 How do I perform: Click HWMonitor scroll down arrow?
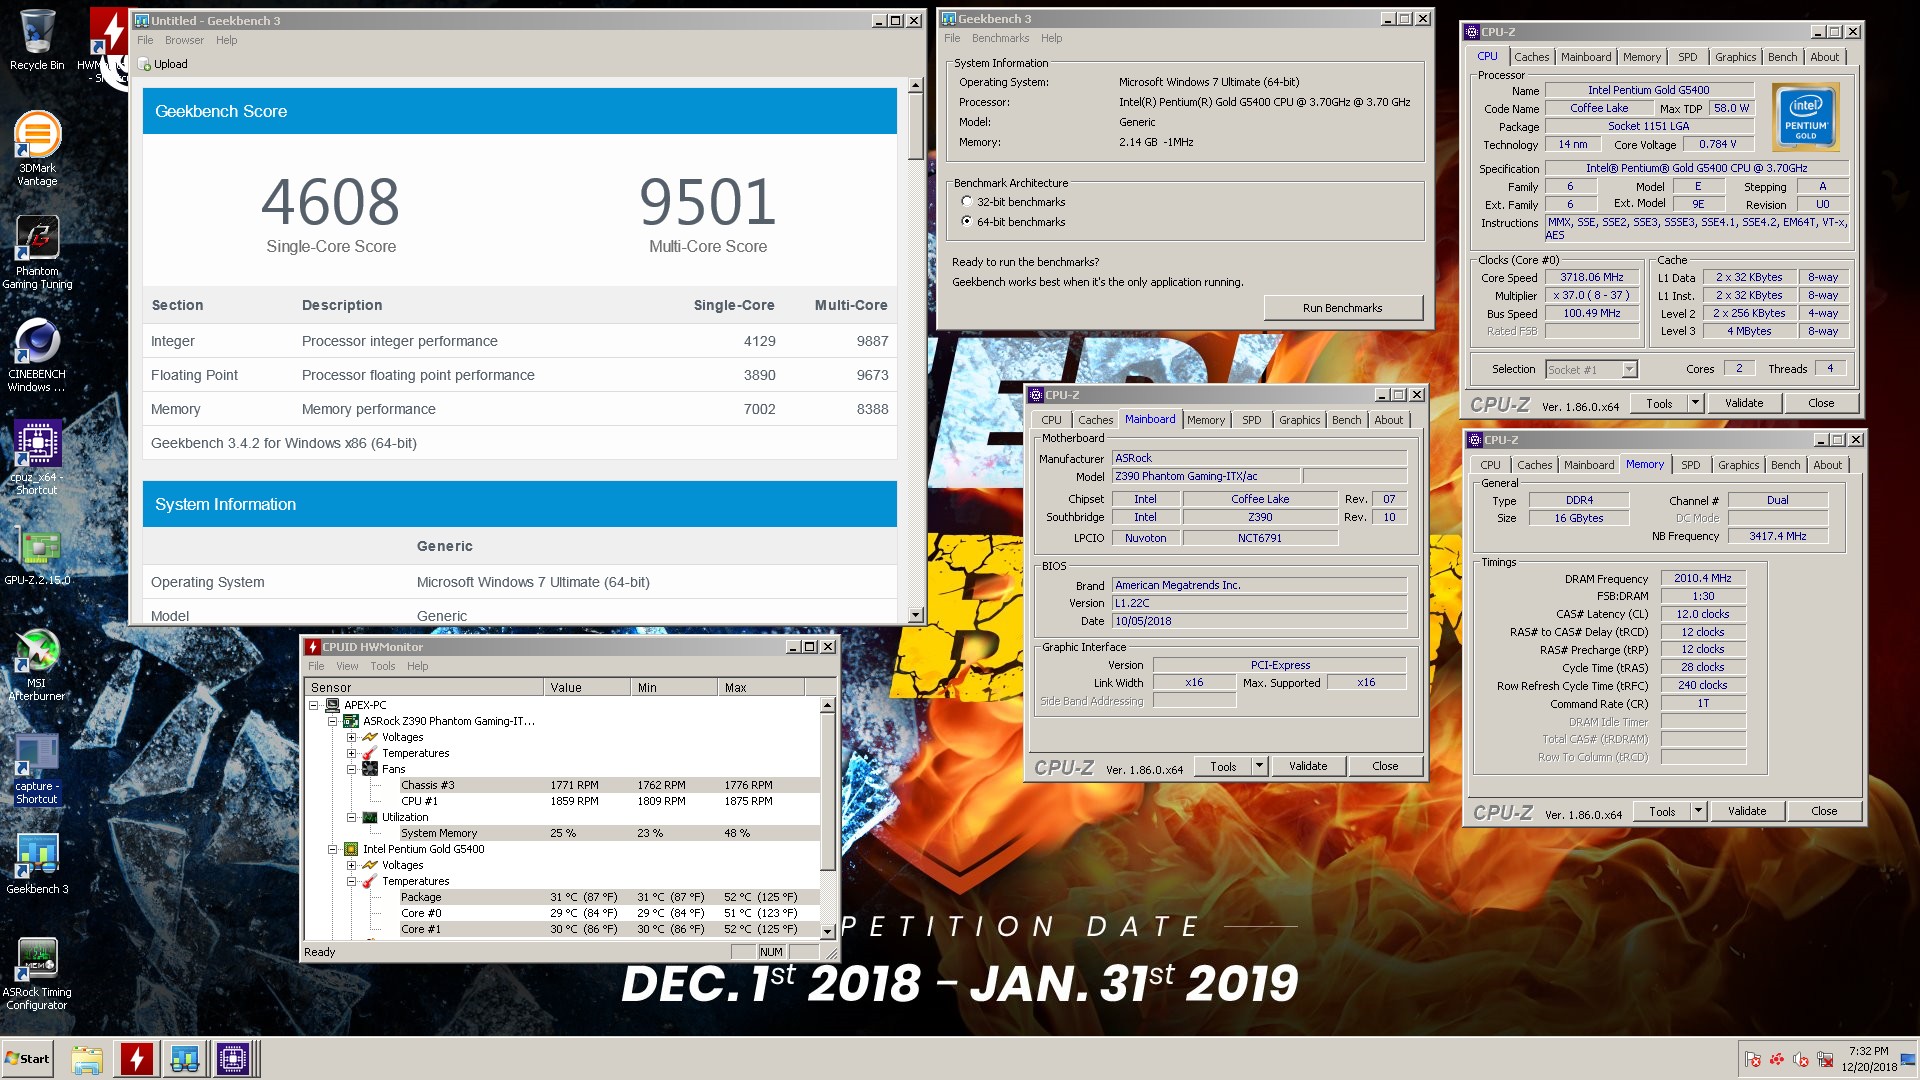[x=827, y=930]
